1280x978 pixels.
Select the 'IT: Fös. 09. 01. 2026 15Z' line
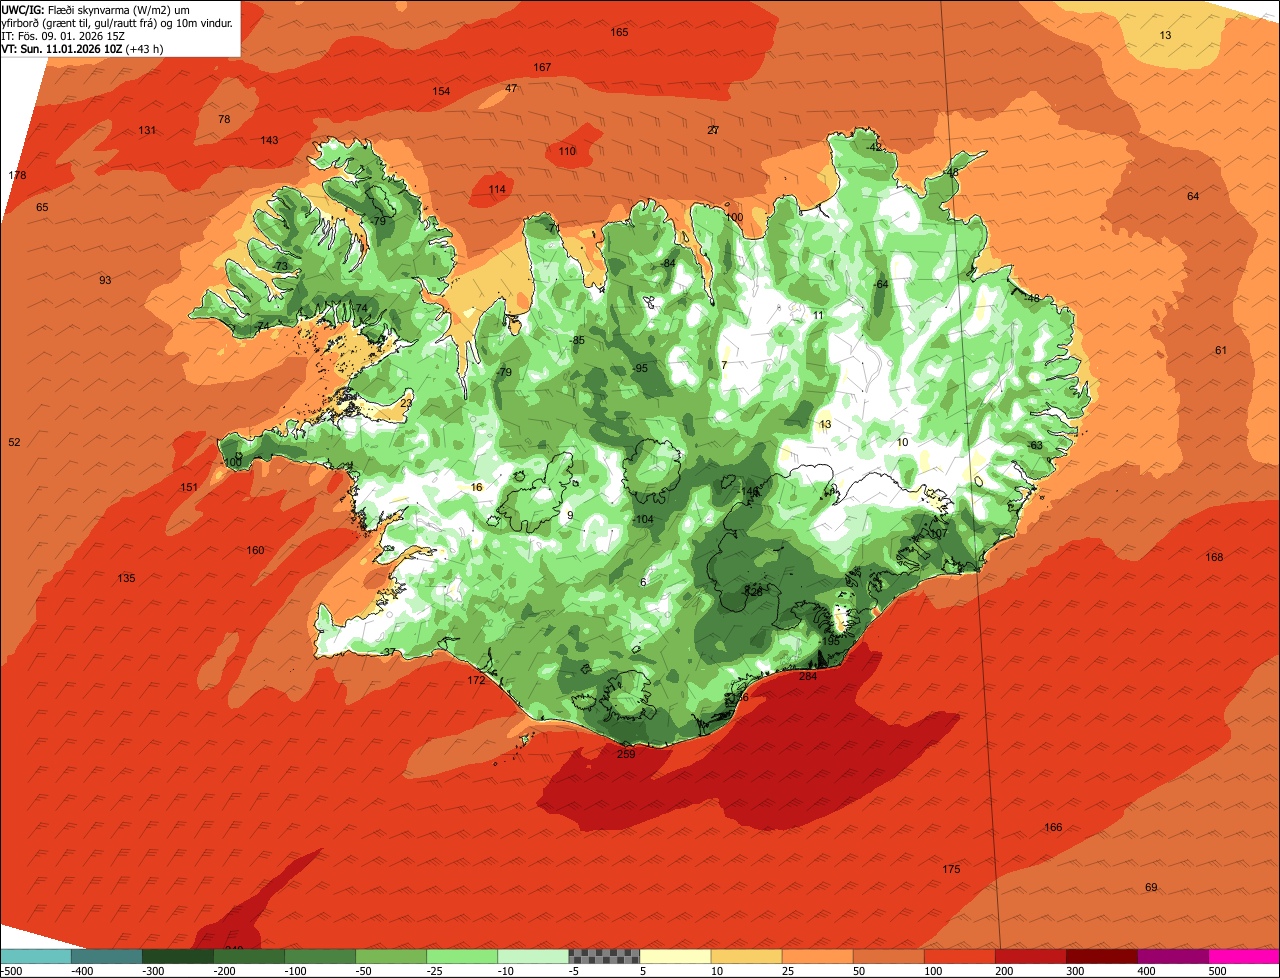coord(64,35)
